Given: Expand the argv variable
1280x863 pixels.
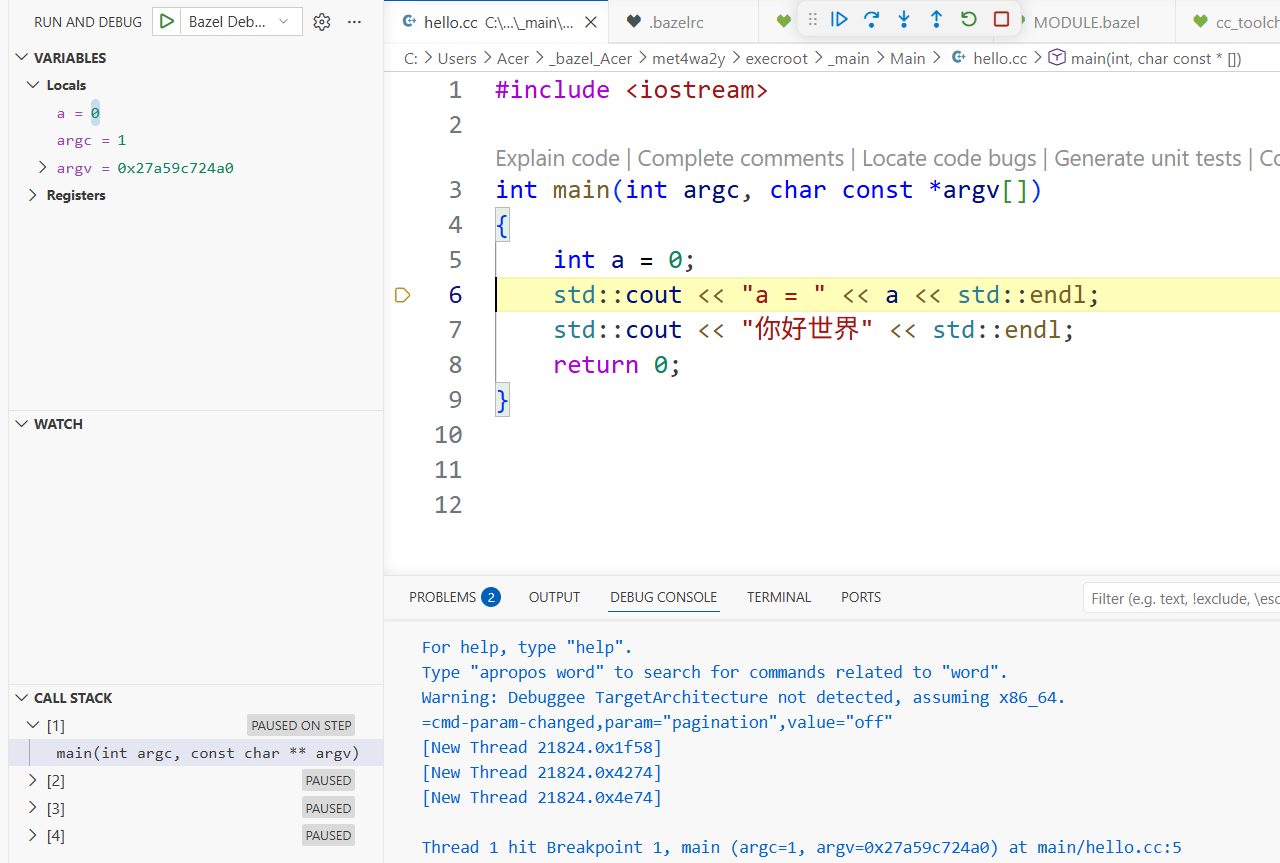Looking at the screenshot, I should click(42, 167).
